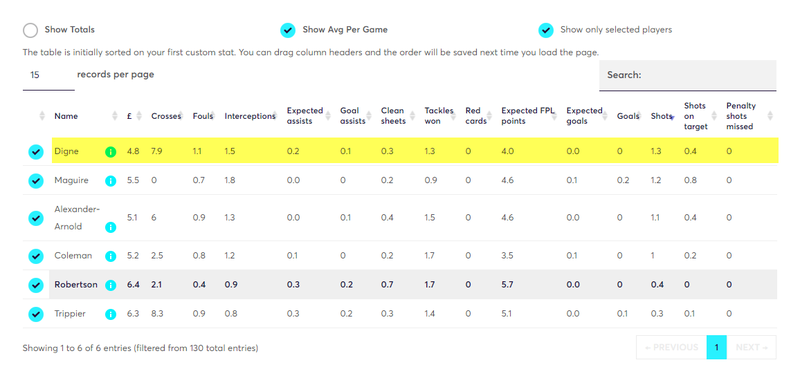Go to the Next page
Viewport: 800px width, 387px height.
(752, 347)
